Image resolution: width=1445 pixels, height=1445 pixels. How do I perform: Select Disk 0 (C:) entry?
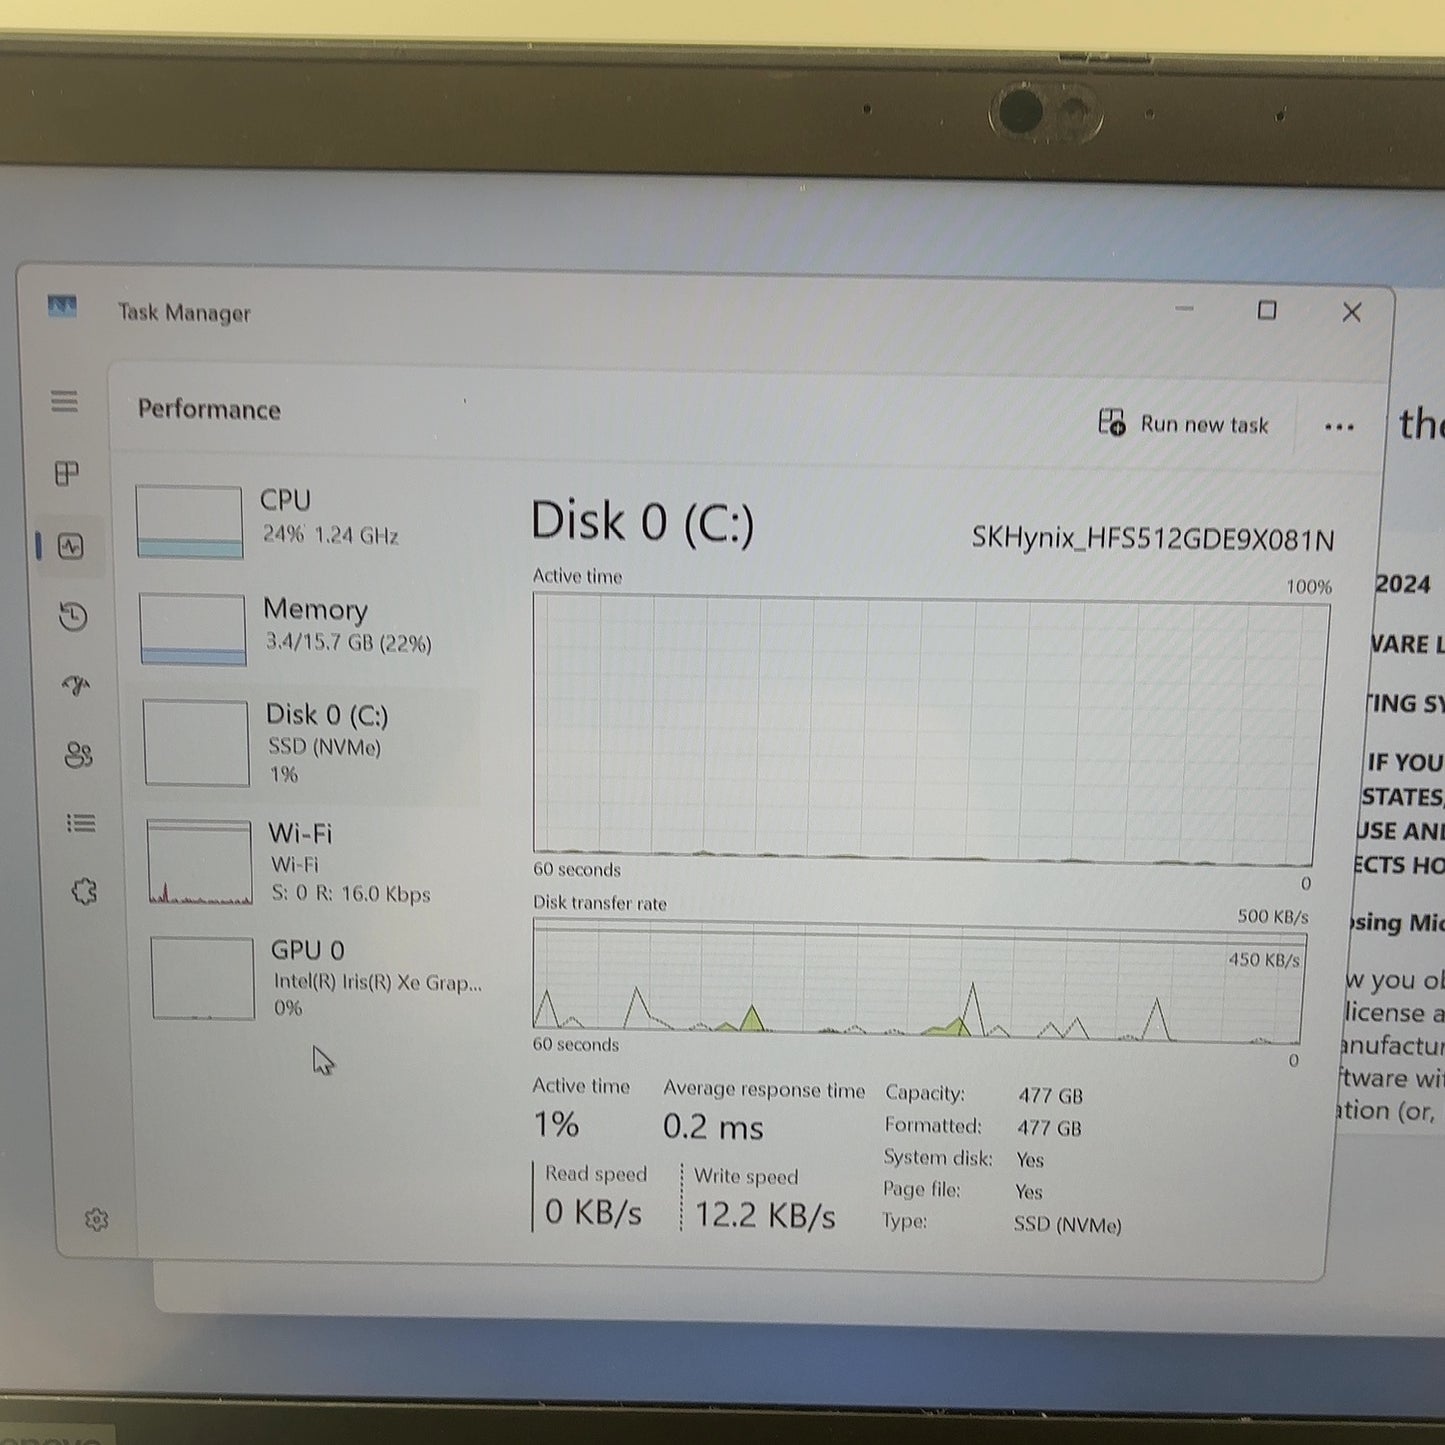pos(306,743)
